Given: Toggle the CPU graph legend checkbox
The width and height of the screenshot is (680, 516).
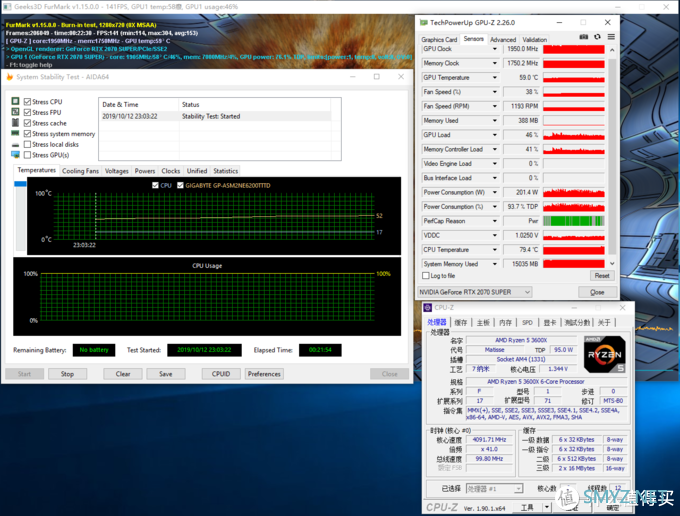Looking at the screenshot, I should point(155,185).
